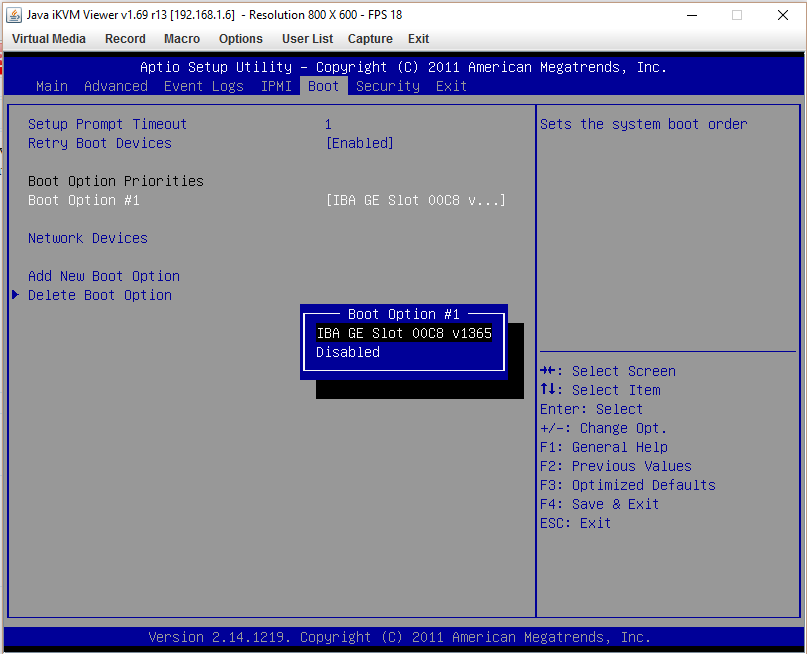Select IBA GE Slot 00C8 v1365 option
Viewport: 807px width, 654px height.
pyautogui.click(x=404, y=333)
